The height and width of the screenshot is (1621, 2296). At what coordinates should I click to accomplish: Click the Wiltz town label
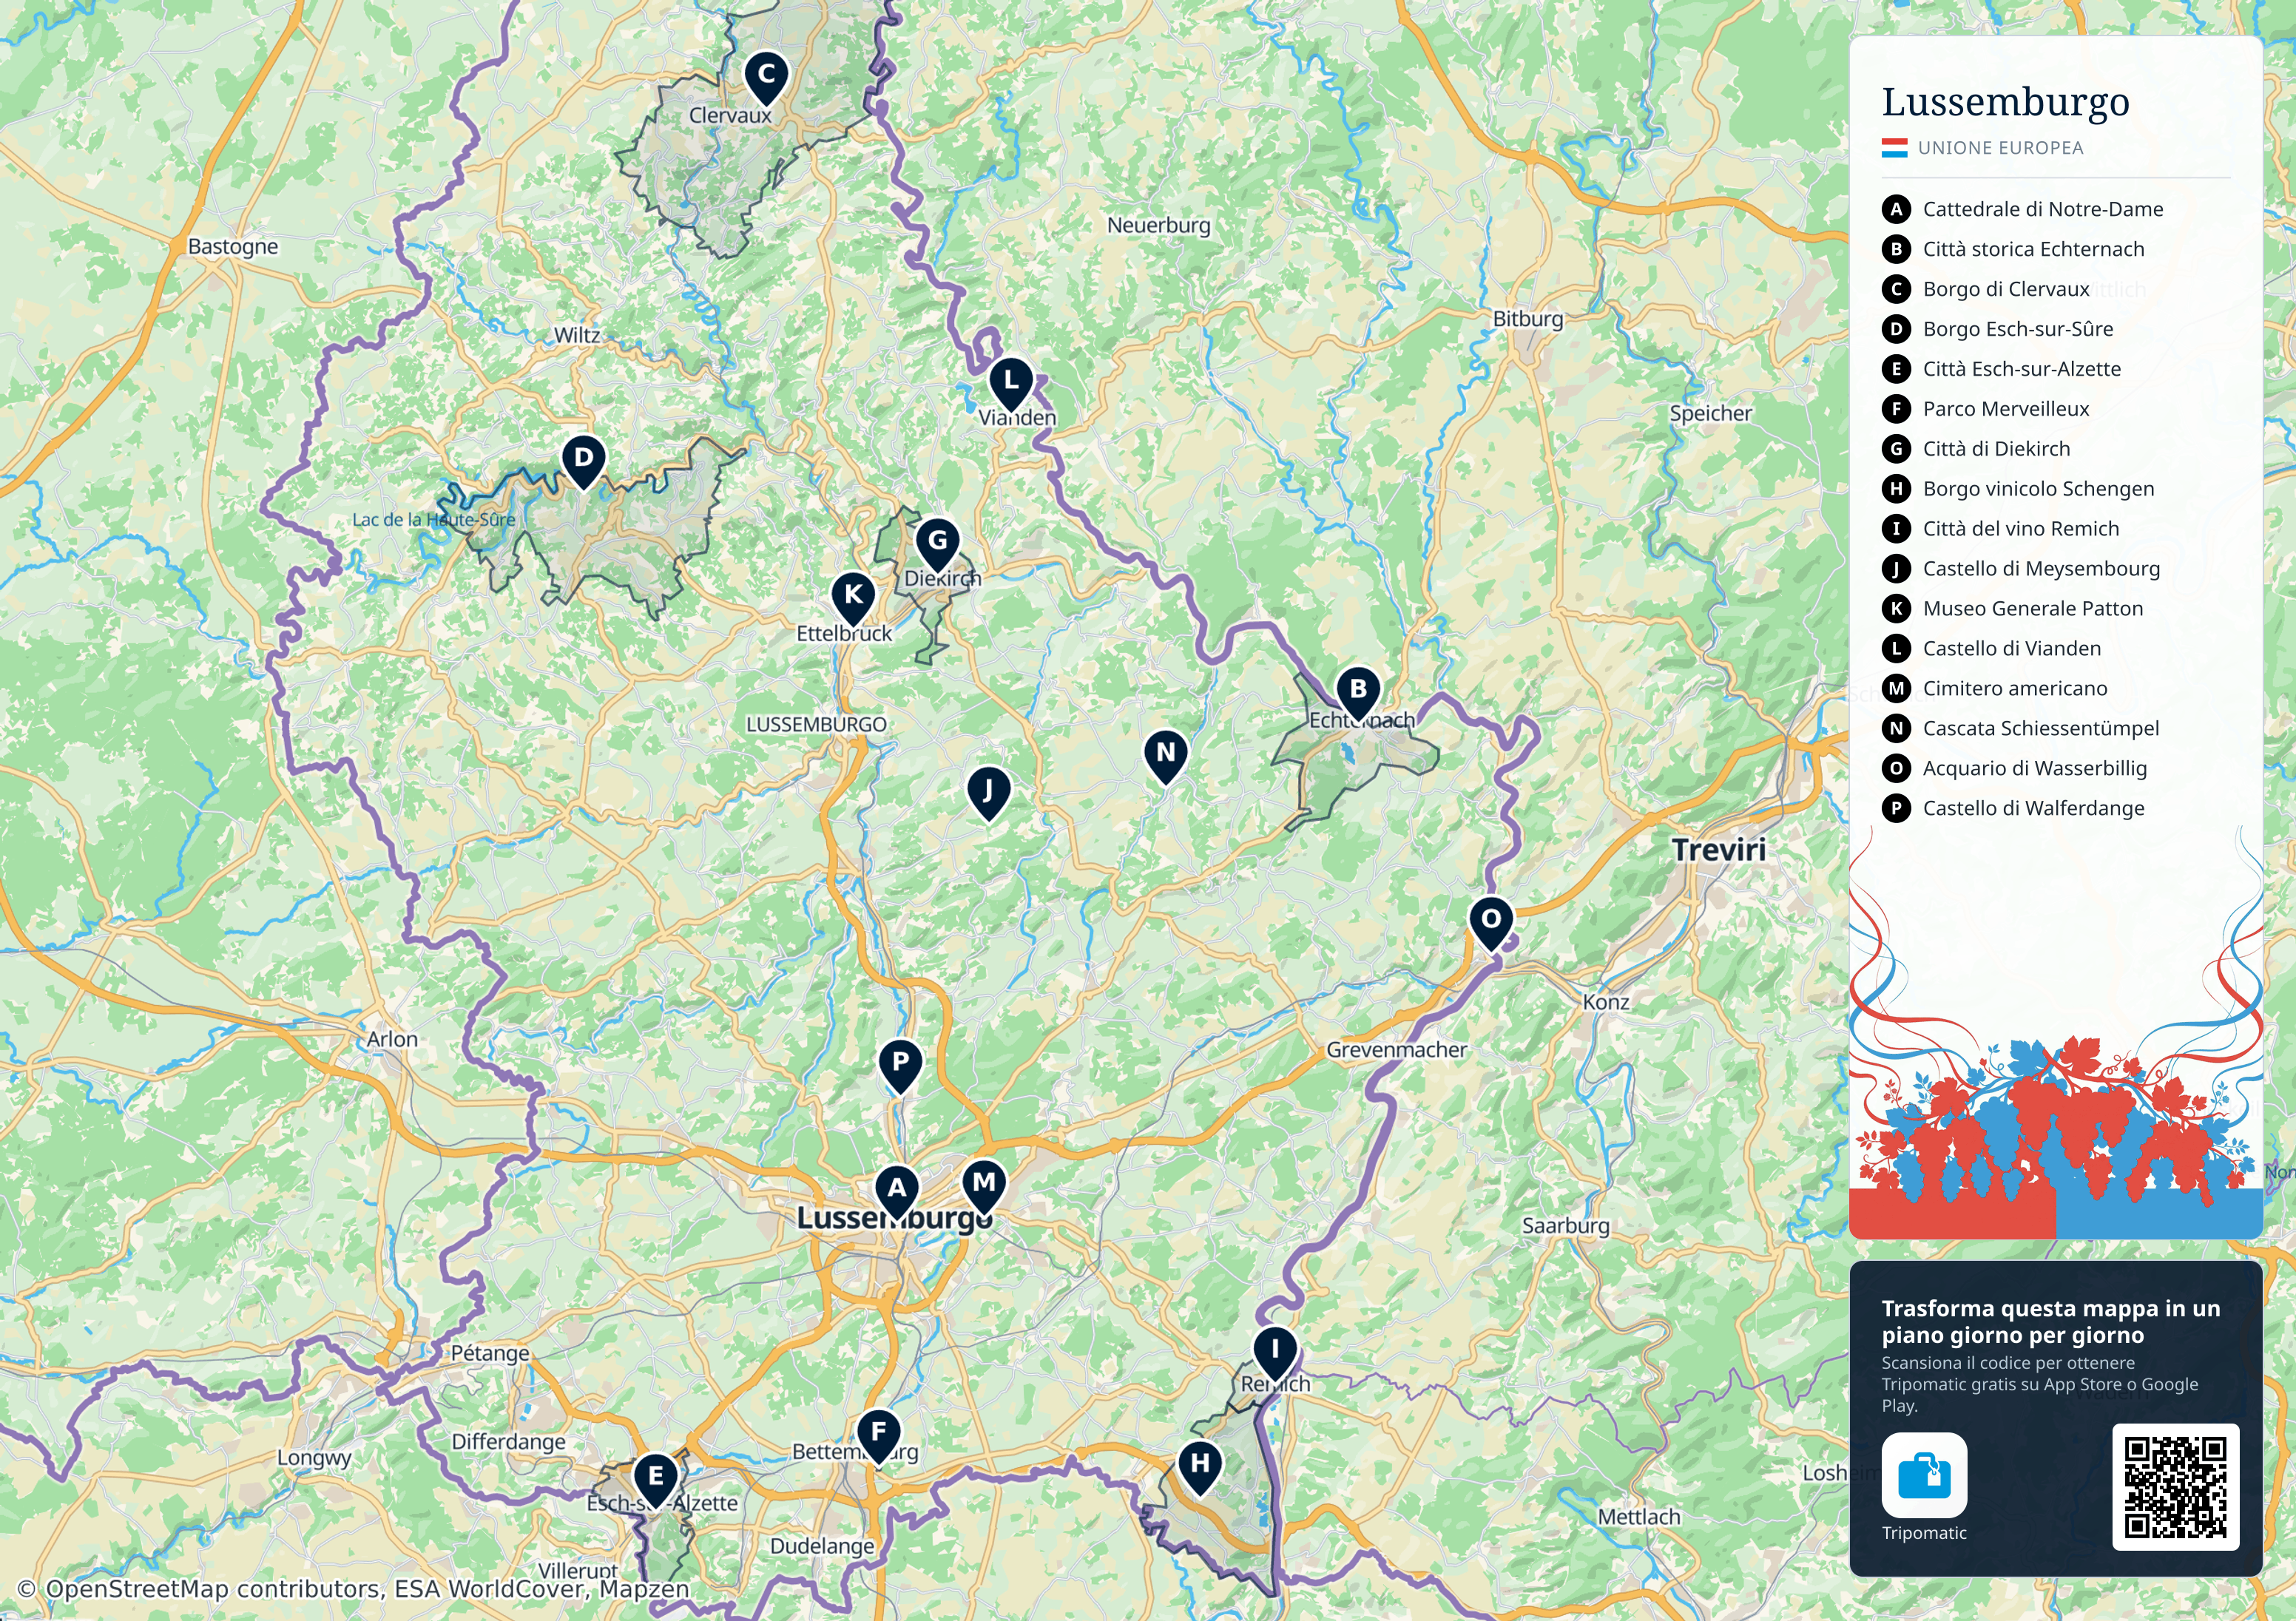577,335
